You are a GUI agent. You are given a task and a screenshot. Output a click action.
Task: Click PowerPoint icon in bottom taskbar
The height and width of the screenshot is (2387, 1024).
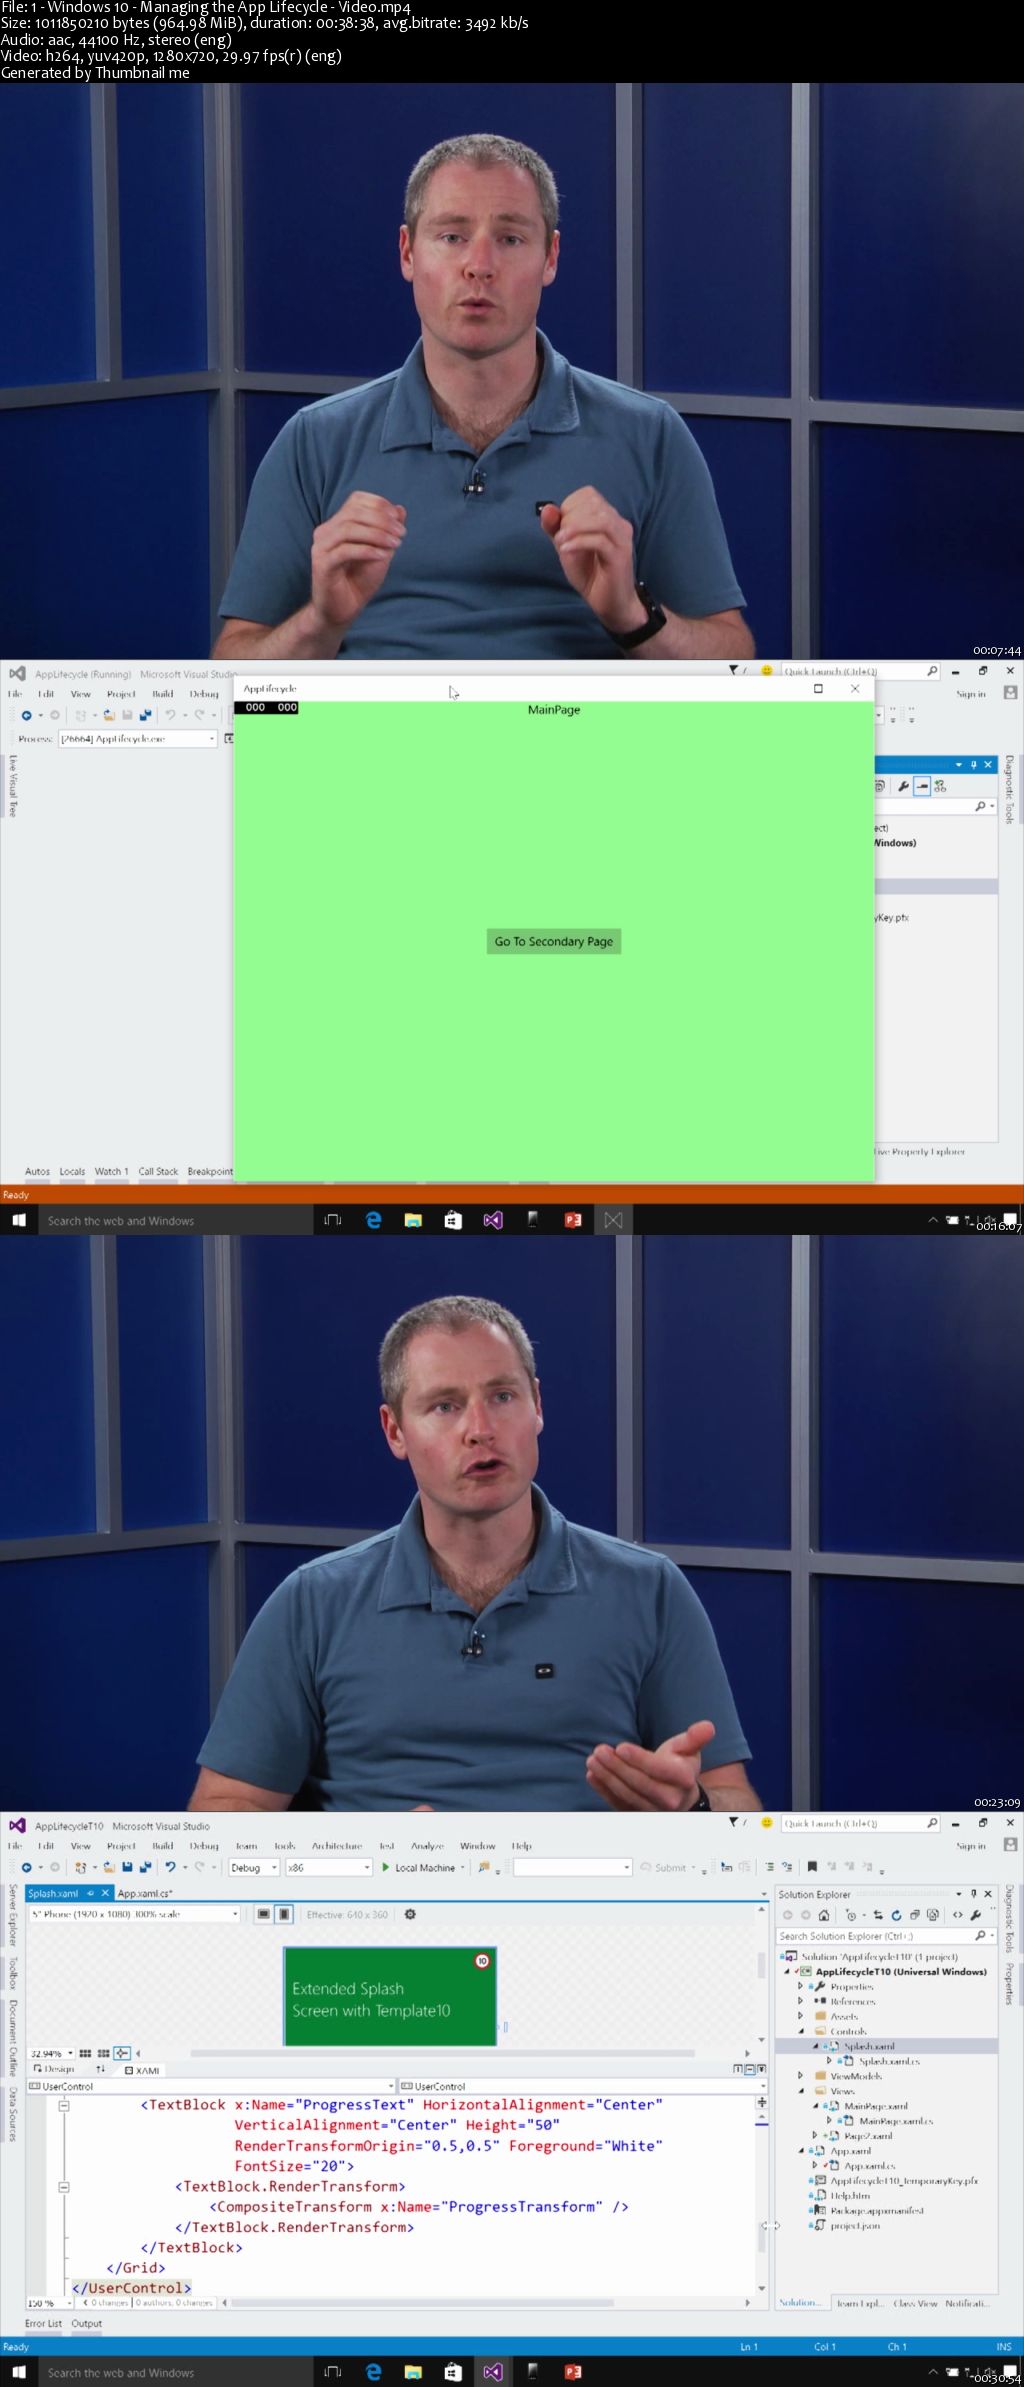tap(573, 2371)
